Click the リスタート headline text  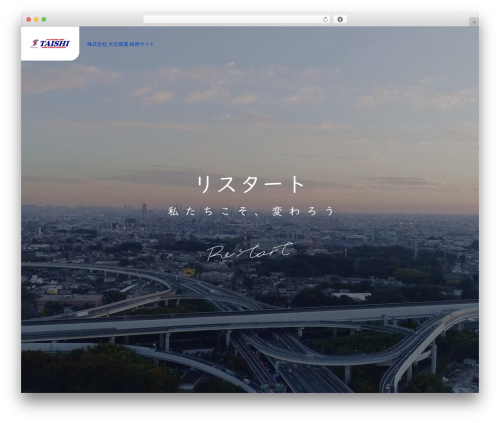[250, 184]
